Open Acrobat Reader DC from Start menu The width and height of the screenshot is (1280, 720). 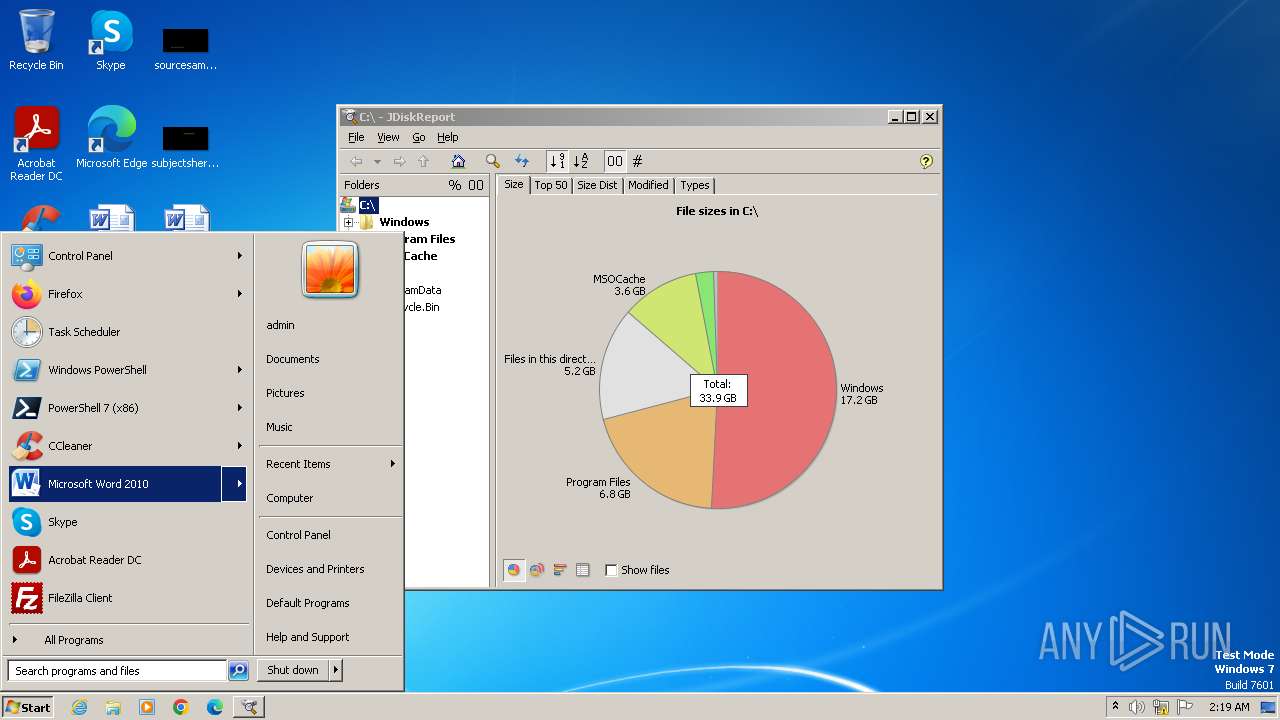pyautogui.click(x=128, y=560)
